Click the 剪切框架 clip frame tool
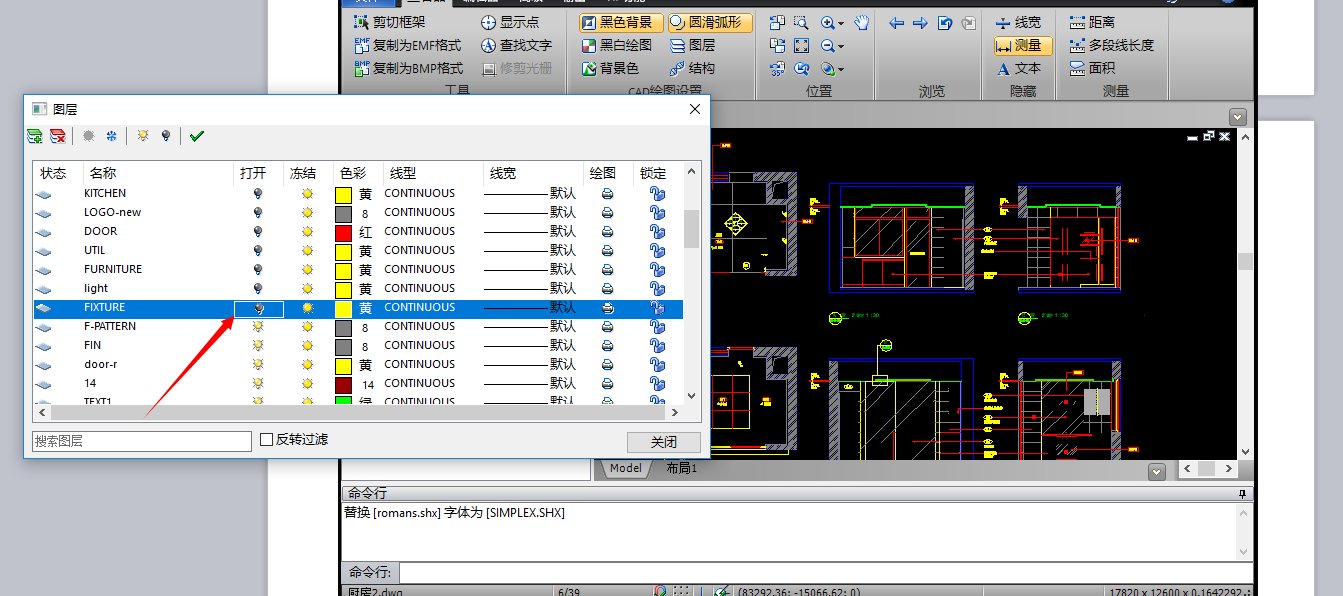The image size is (1343, 596). click(x=390, y=22)
